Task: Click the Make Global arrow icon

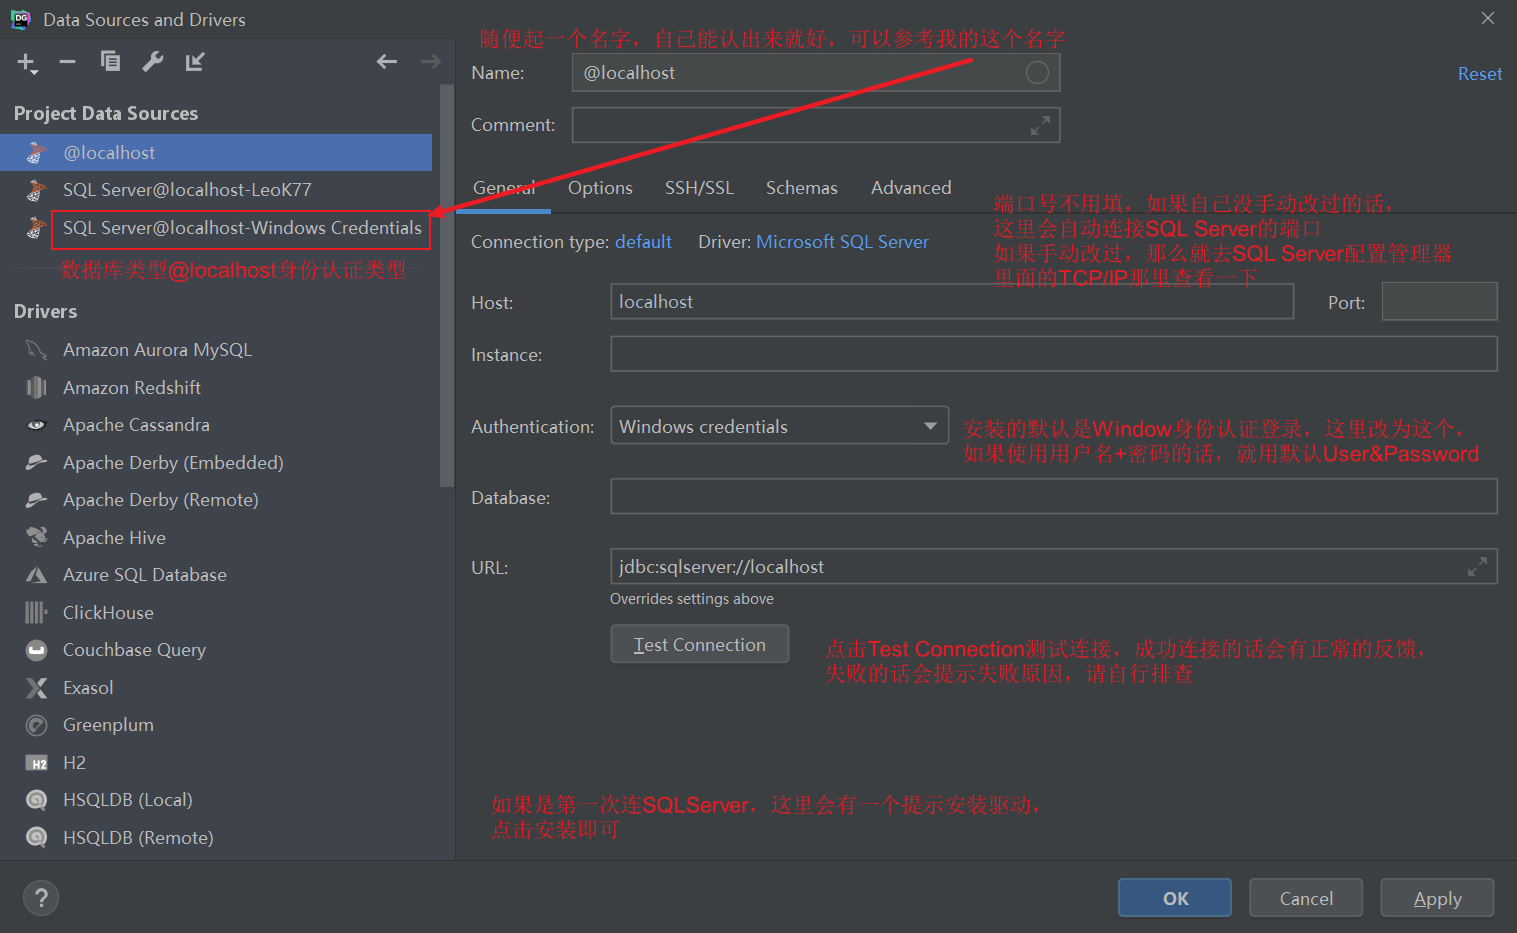Action: tap(195, 62)
